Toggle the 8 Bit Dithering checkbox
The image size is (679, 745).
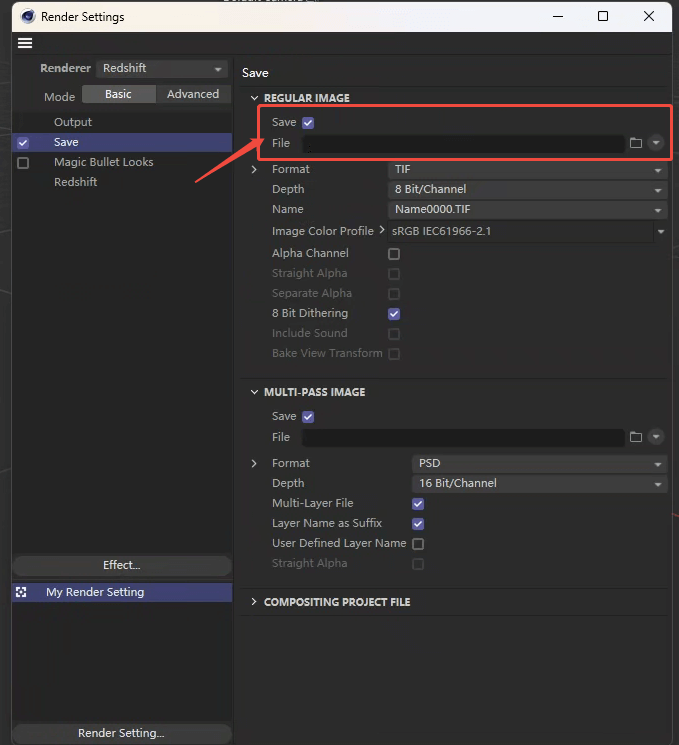point(394,314)
